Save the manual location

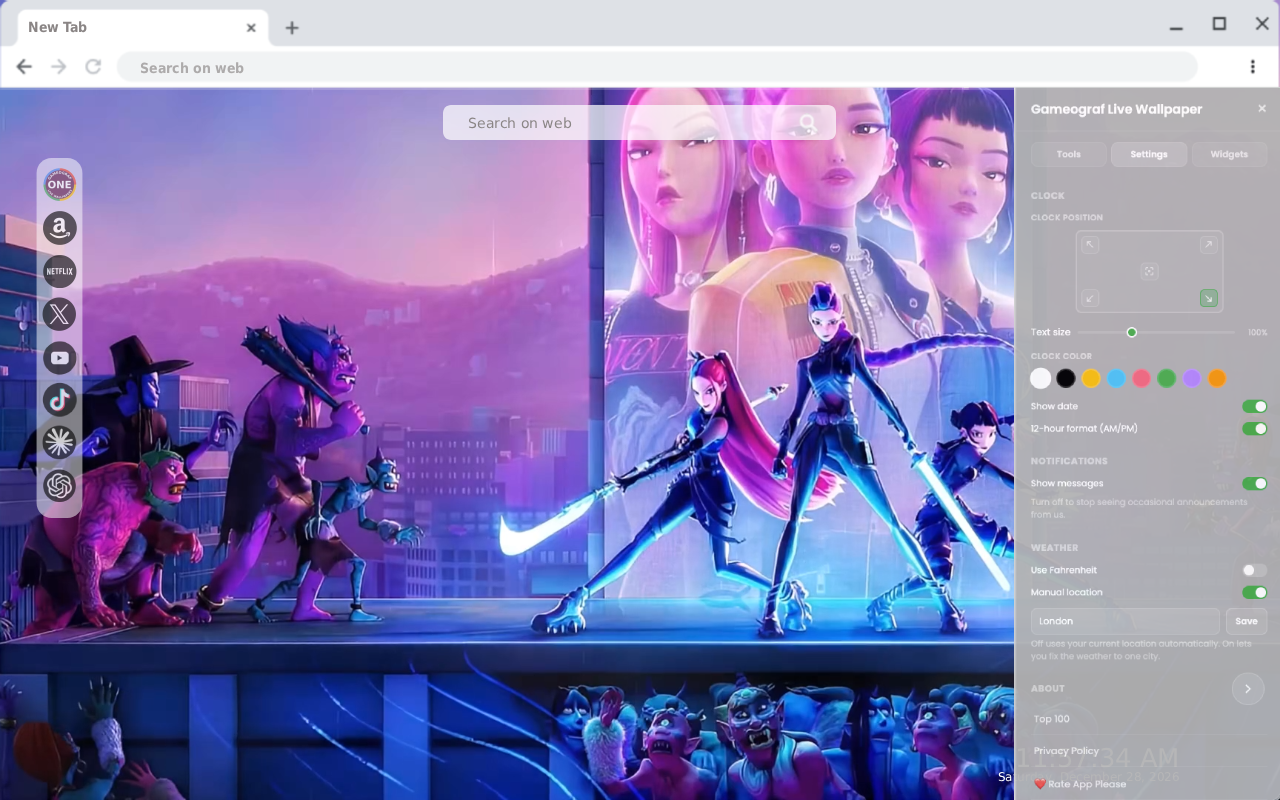tap(1246, 621)
